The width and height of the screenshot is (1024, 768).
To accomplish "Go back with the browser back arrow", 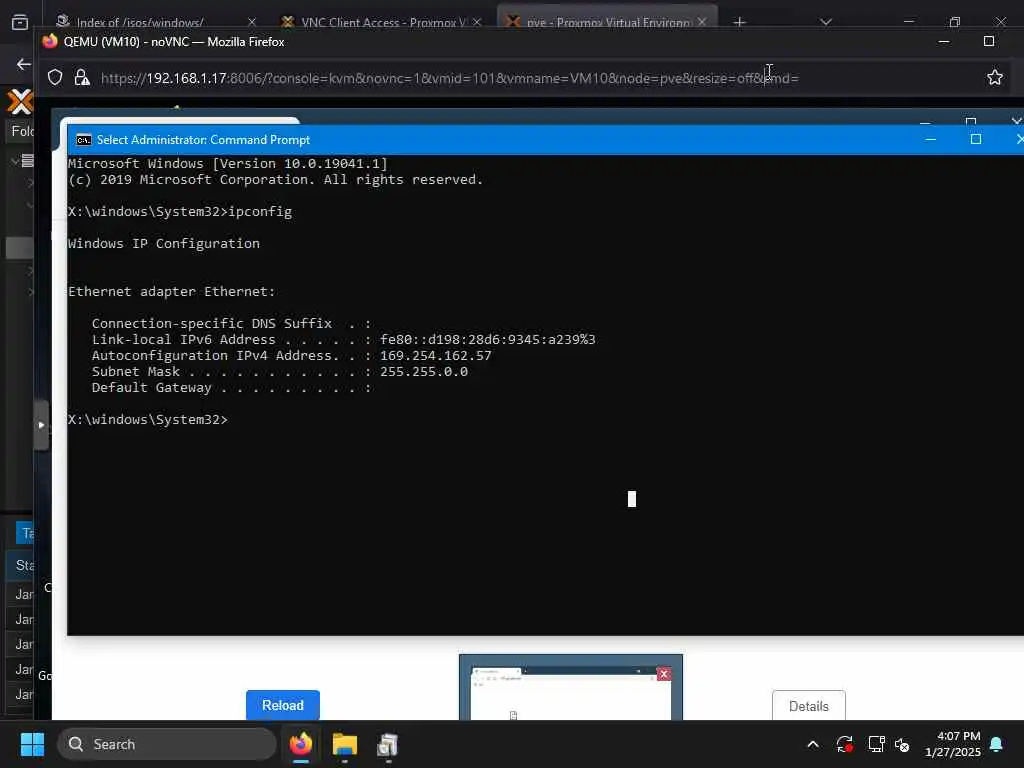I will (24, 64).
